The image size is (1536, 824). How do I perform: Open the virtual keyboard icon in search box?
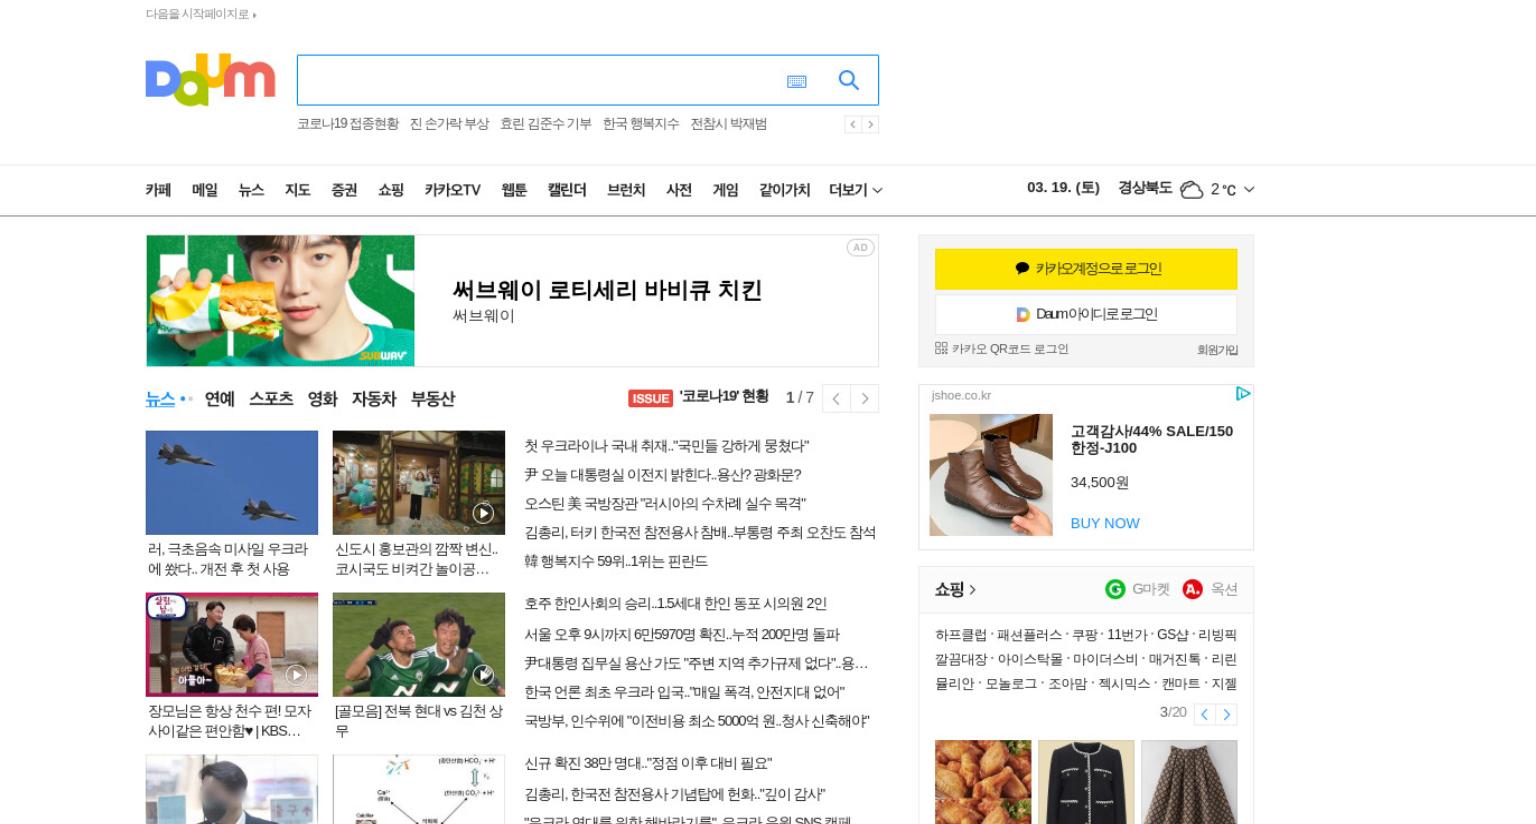click(797, 81)
